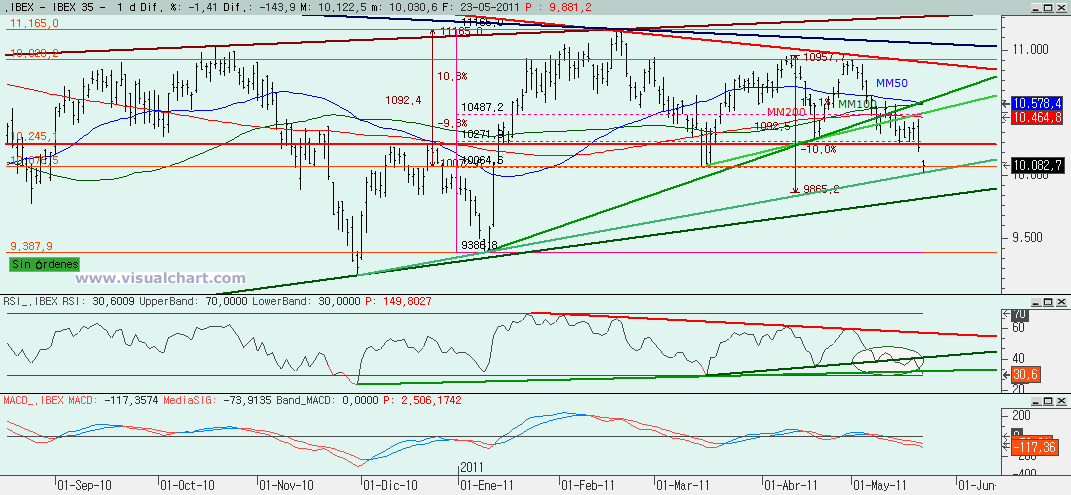Screen dimensions: 1071x495
Task: Click the 9865,2 target annotation
Action: tap(821, 190)
